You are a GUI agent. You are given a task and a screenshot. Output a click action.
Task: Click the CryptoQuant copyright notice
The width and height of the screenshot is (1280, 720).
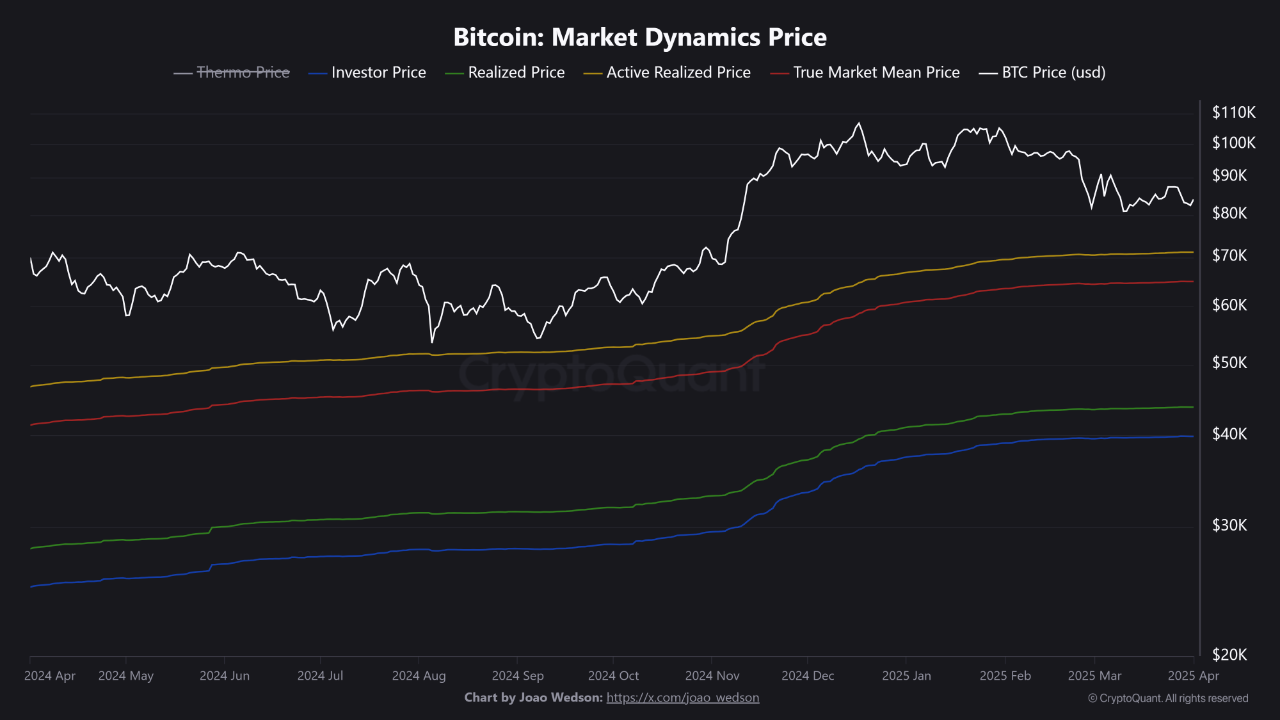click(1168, 698)
